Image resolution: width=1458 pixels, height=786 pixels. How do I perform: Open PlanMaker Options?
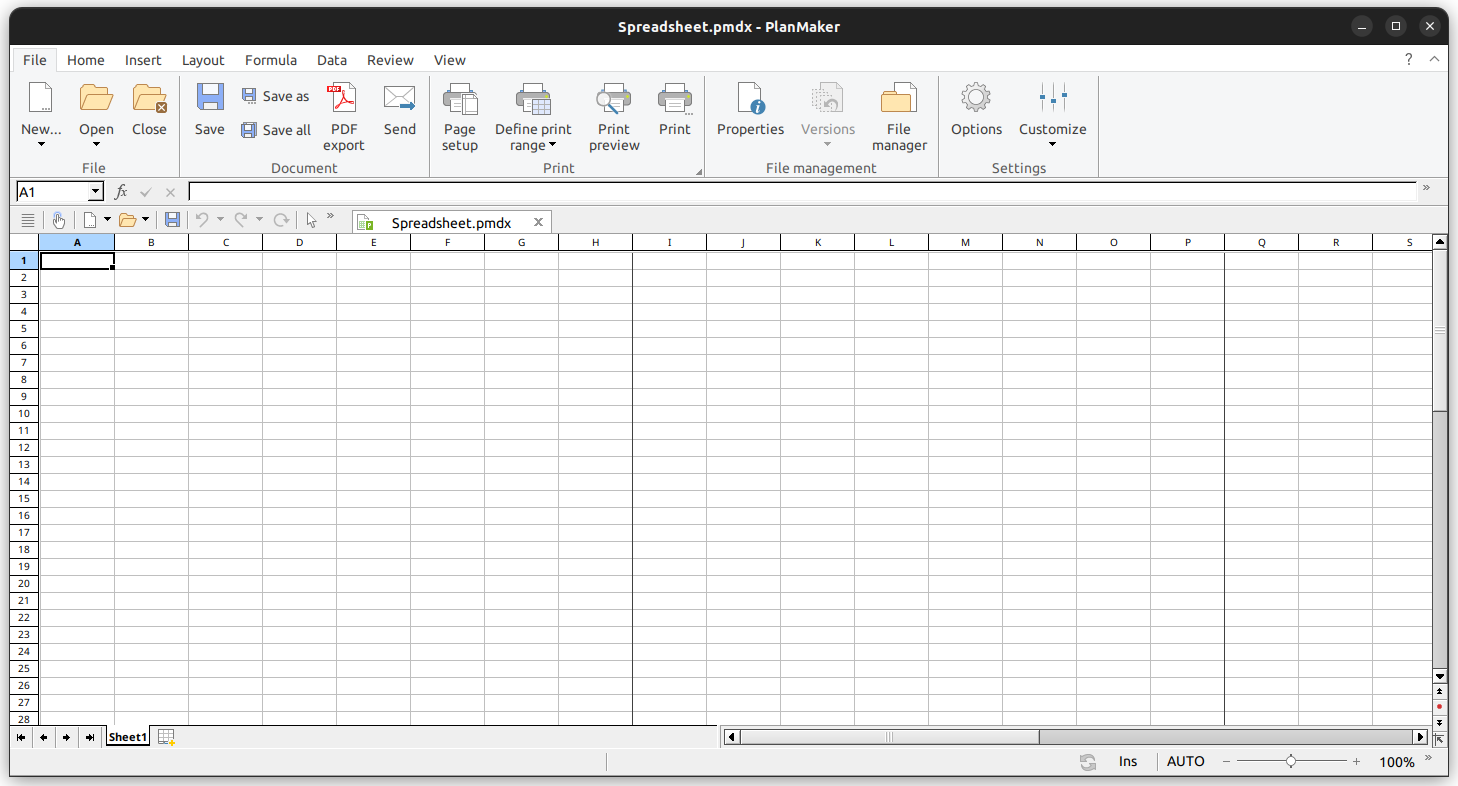click(x=976, y=112)
